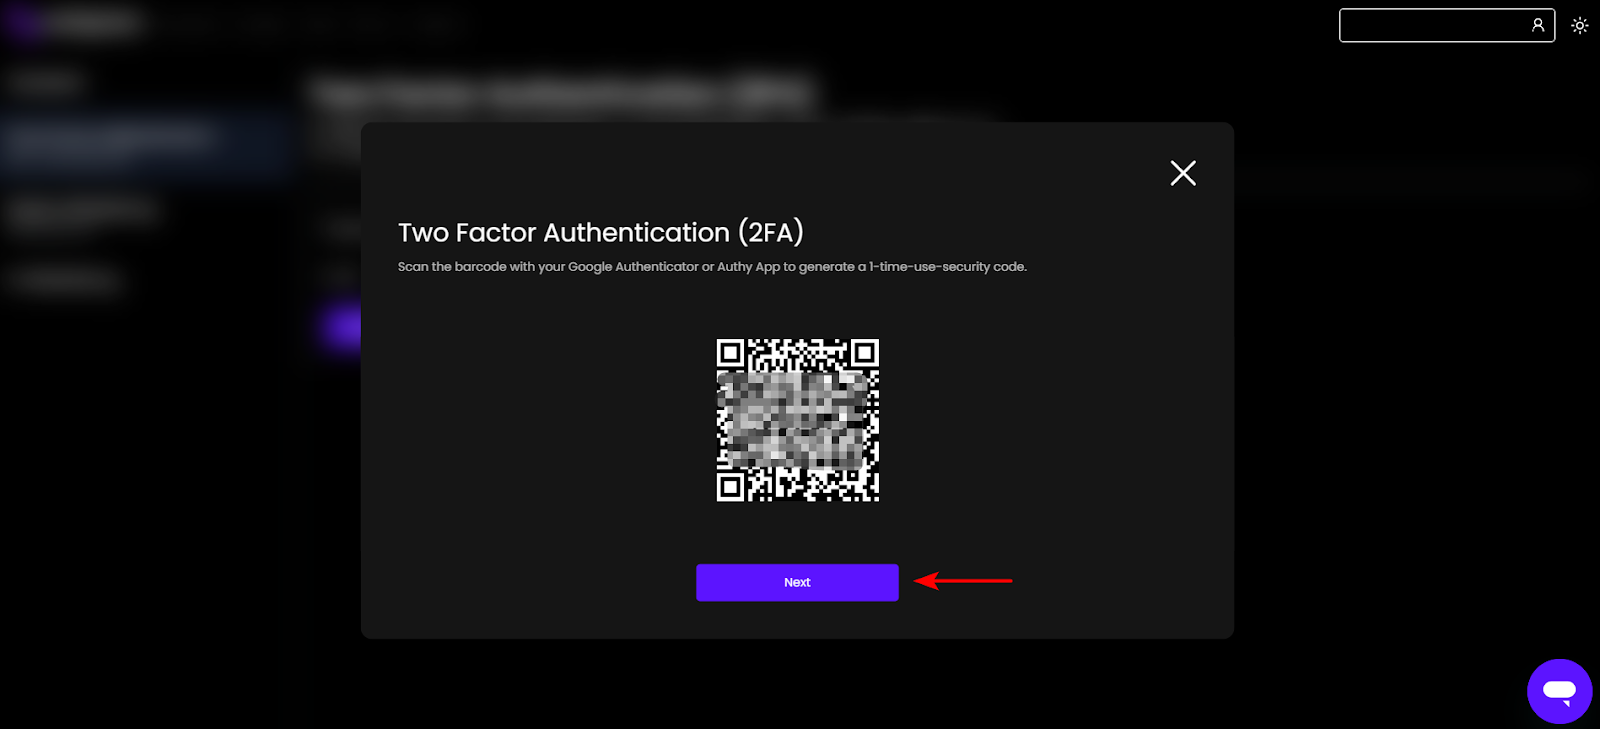Click the dimmed backdrop below the dialog
1600x729 pixels.
(x=797, y=685)
